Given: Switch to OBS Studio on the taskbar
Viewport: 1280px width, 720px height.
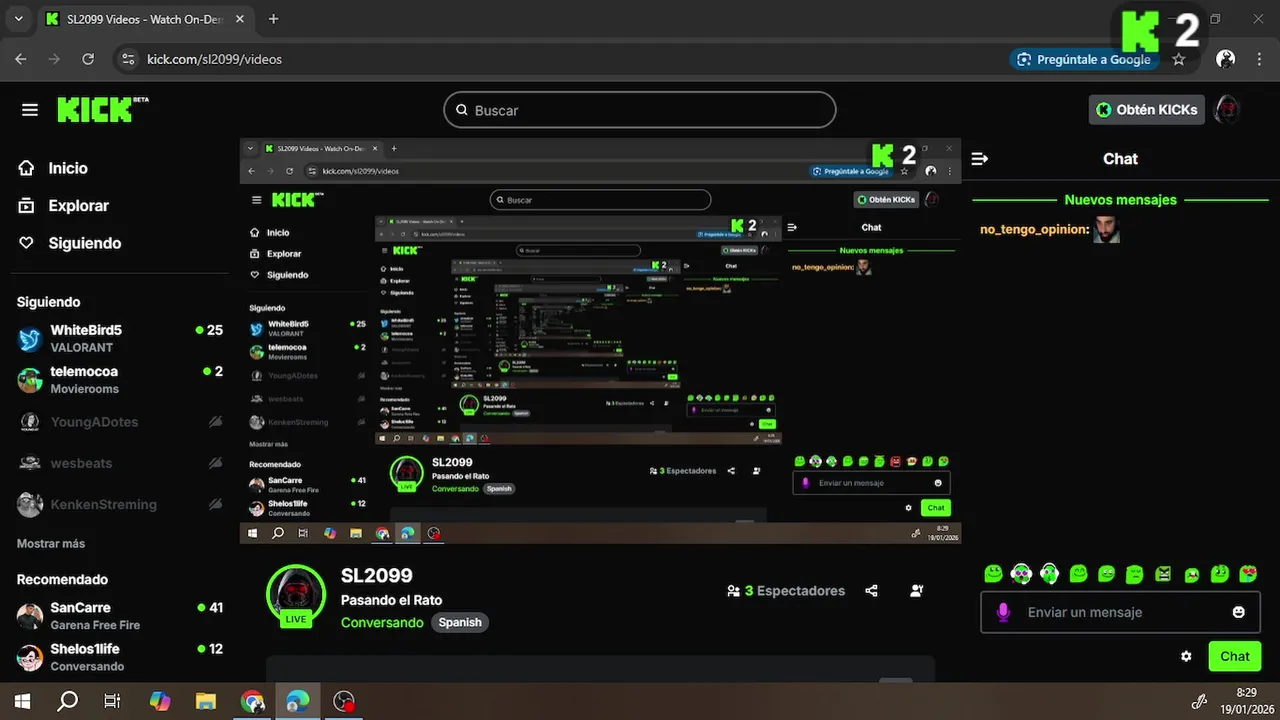Looking at the screenshot, I should 344,701.
